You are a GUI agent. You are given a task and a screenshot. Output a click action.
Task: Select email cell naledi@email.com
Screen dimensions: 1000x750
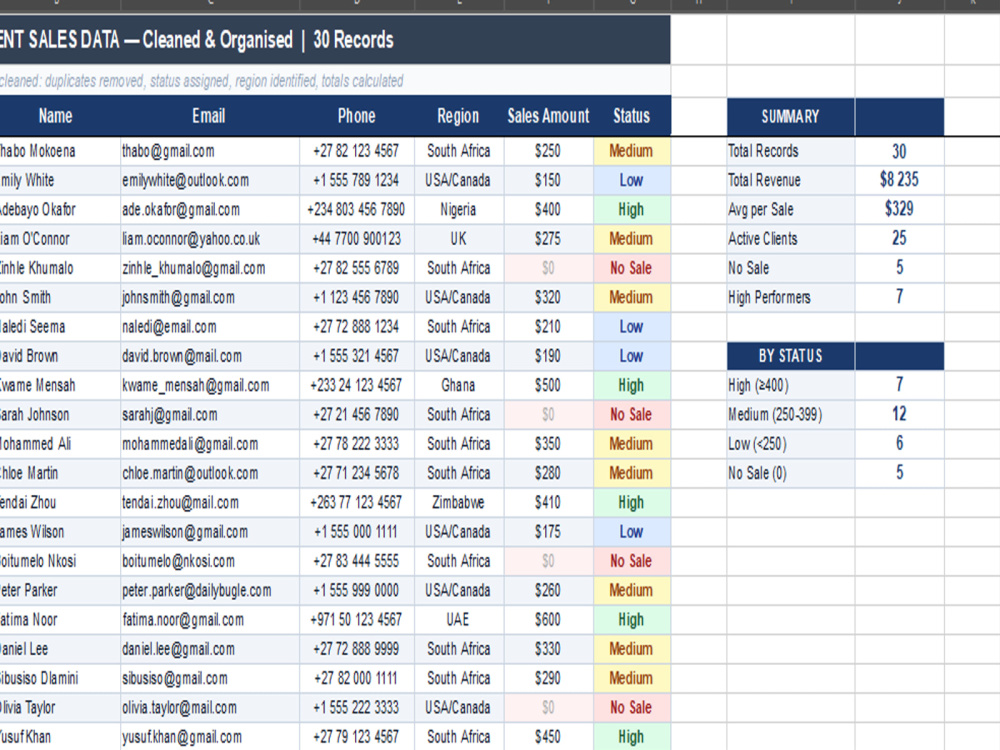tap(210, 327)
